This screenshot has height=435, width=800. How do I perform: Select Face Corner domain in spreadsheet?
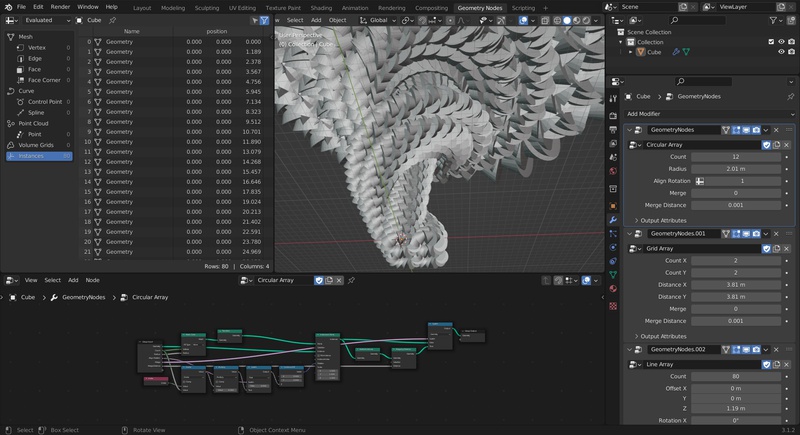pos(45,79)
